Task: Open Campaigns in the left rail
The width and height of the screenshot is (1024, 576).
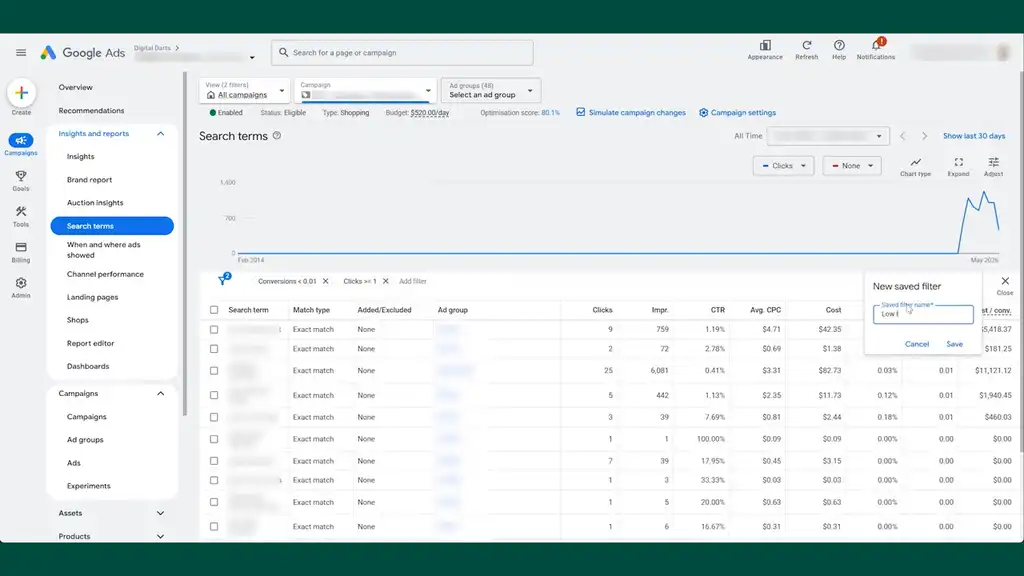Action: pyautogui.click(x=21, y=144)
